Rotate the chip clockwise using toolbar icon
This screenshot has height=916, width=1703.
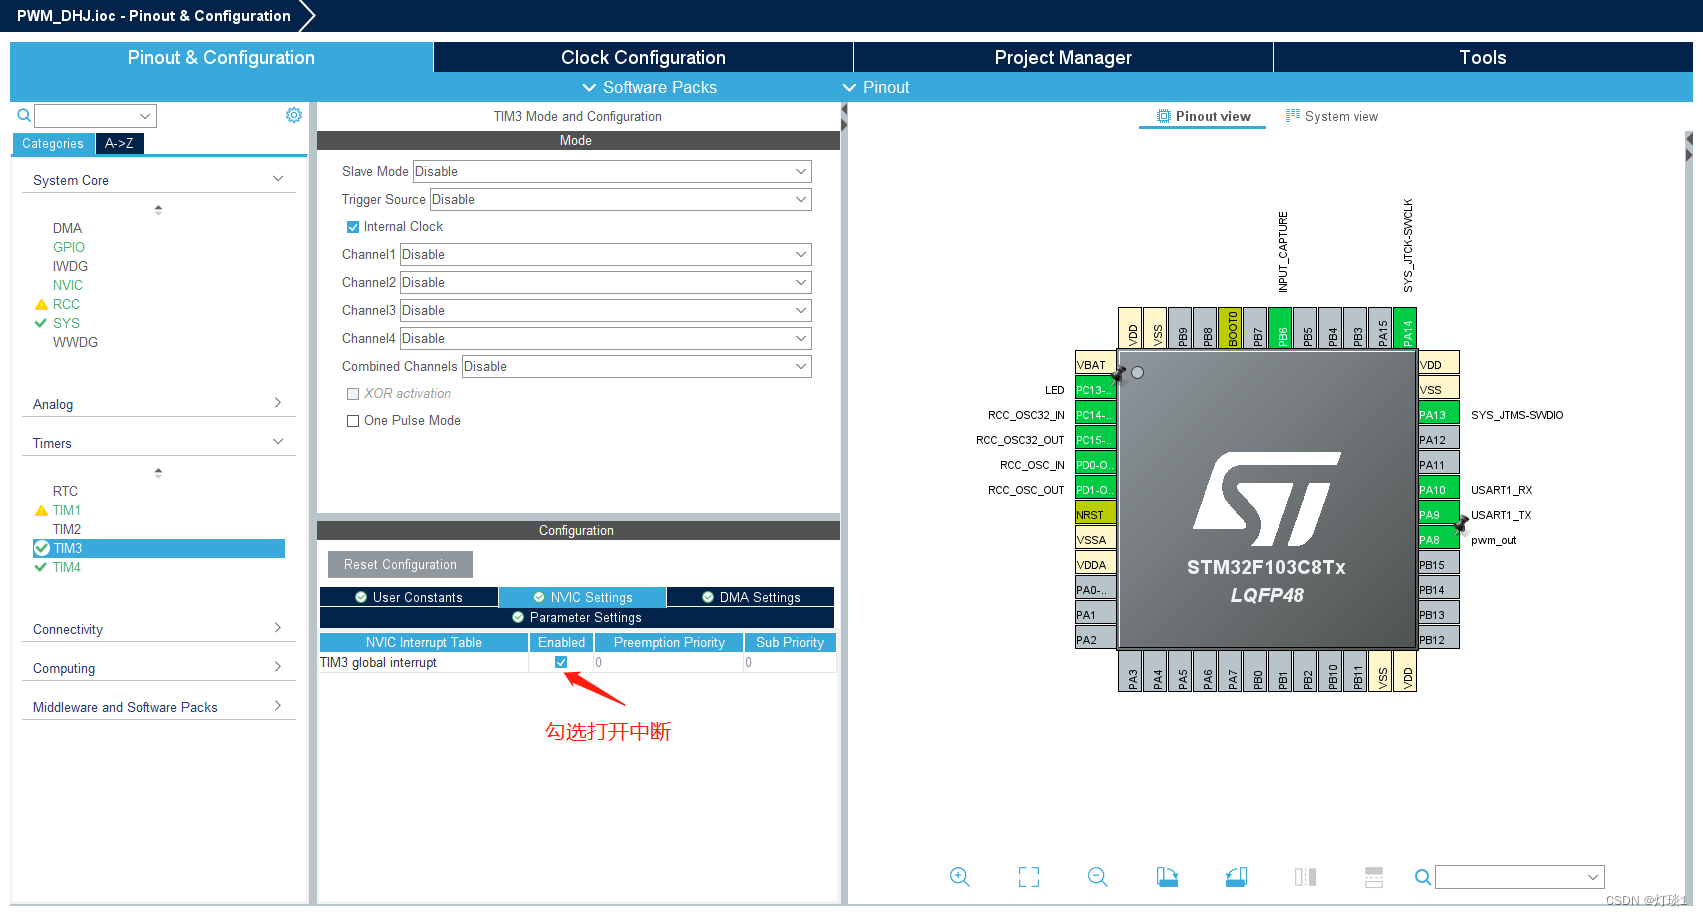click(1167, 877)
